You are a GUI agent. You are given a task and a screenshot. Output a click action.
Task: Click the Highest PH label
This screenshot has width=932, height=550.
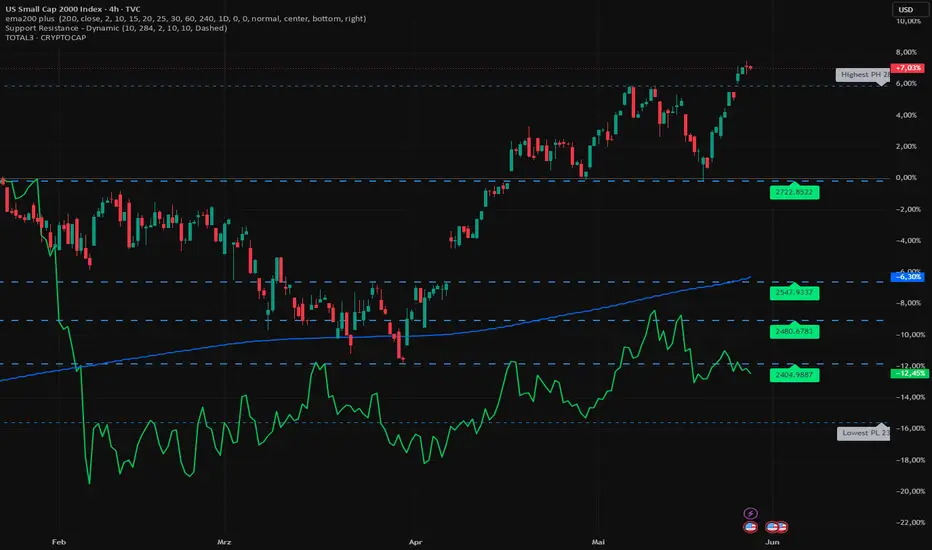click(x=863, y=75)
